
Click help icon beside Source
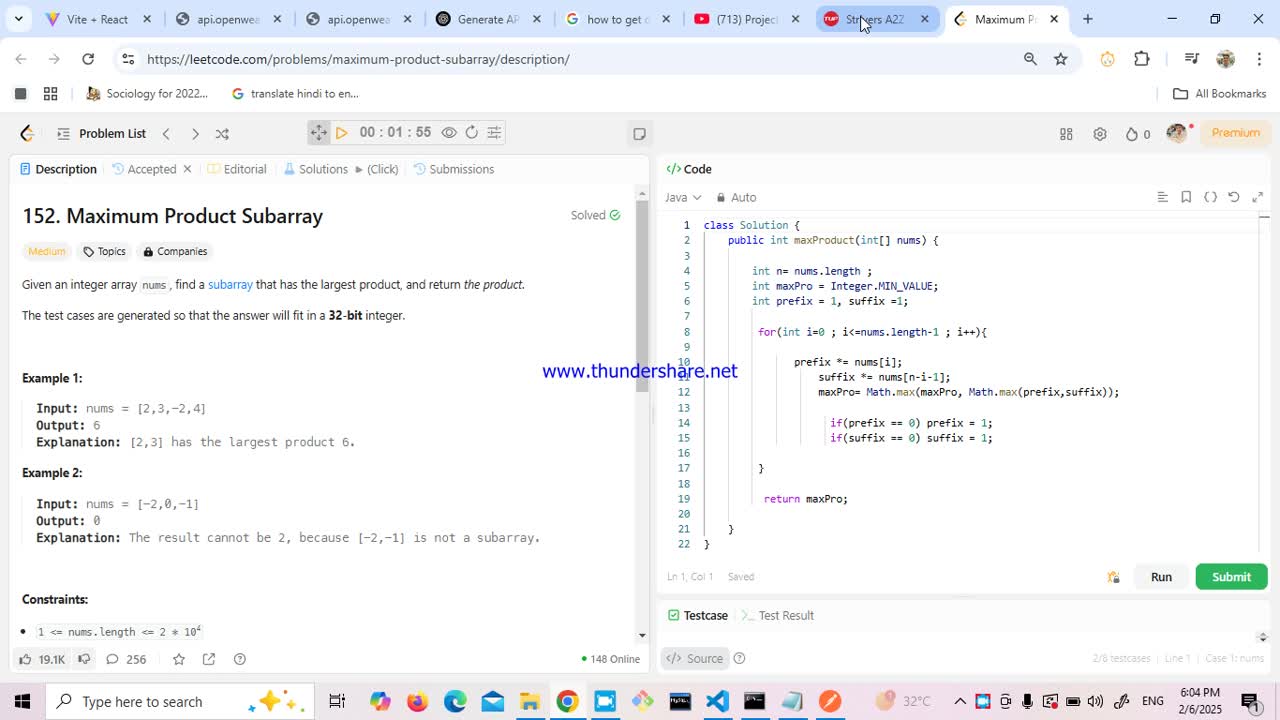[739, 658]
